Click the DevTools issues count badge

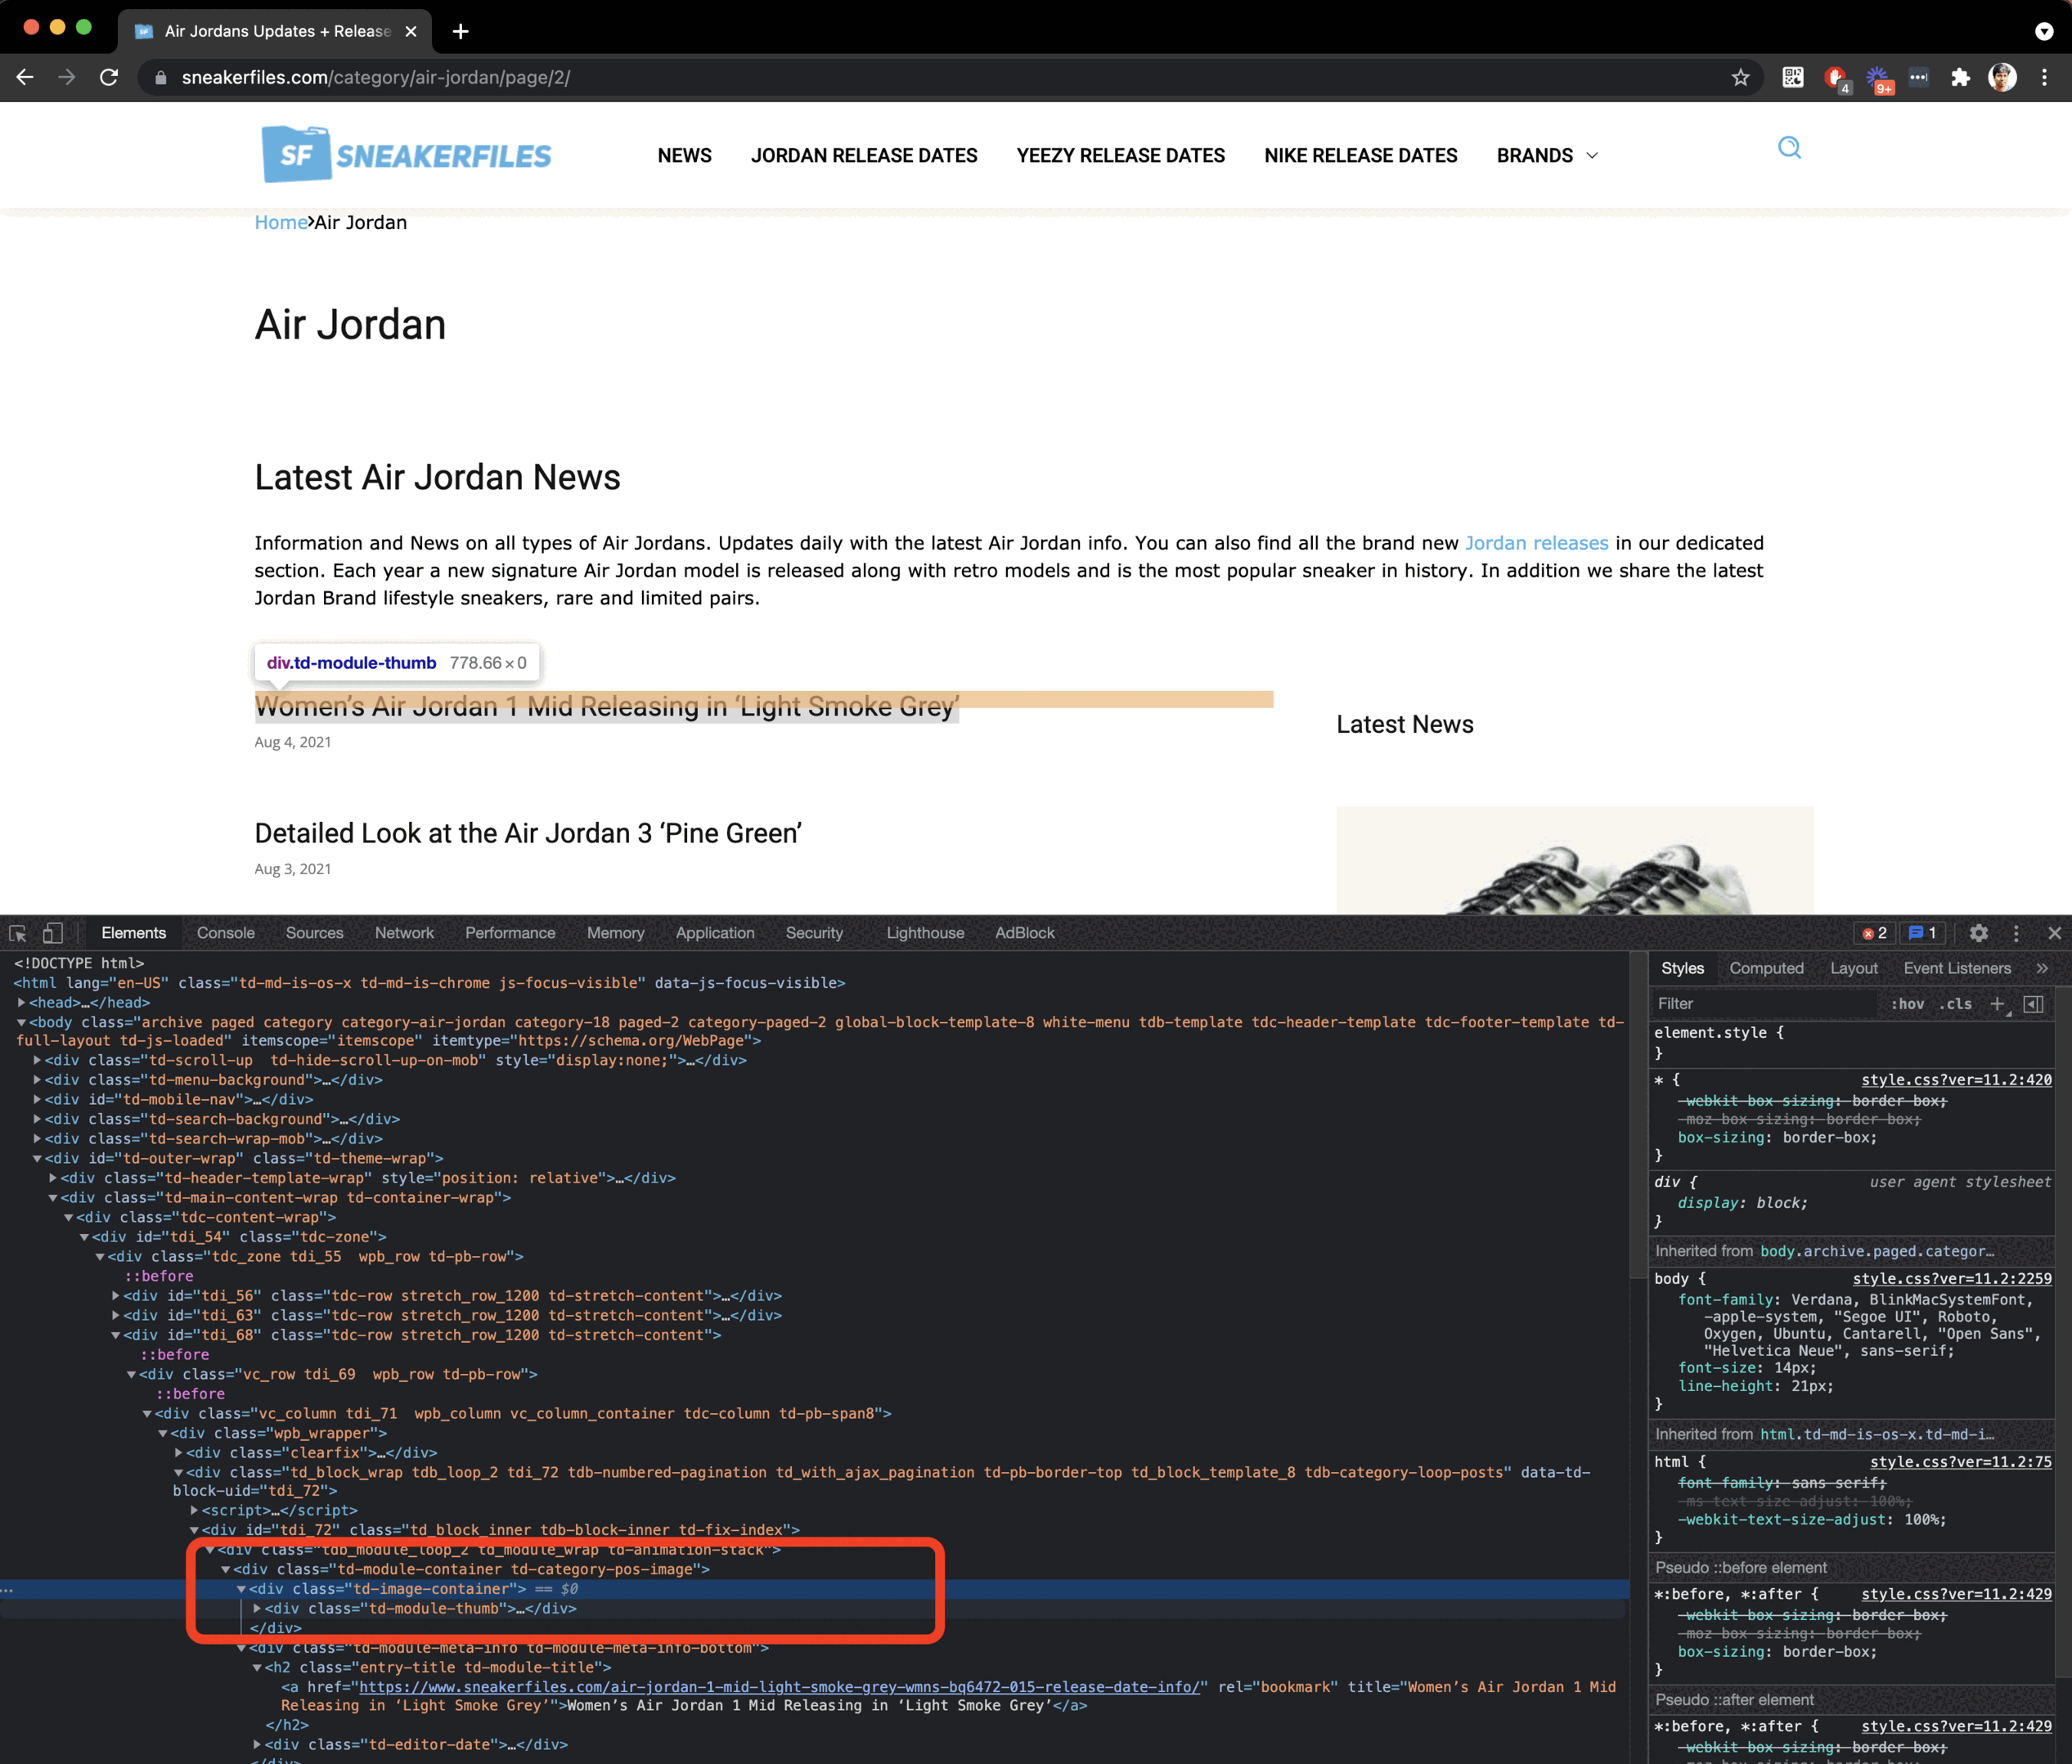tap(1923, 933)
